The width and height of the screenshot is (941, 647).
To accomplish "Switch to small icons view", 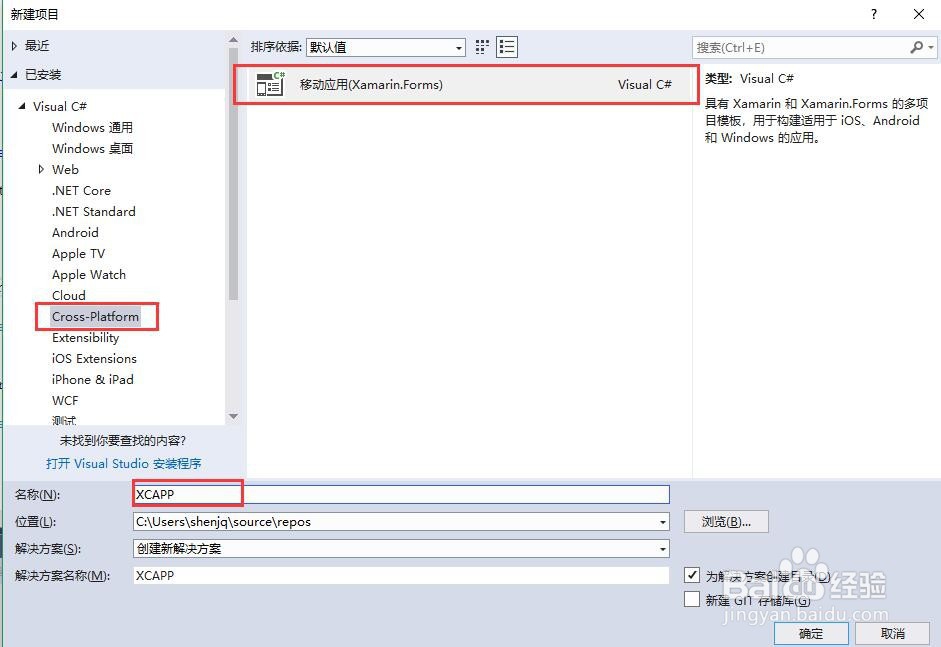I will click(482, 47).
